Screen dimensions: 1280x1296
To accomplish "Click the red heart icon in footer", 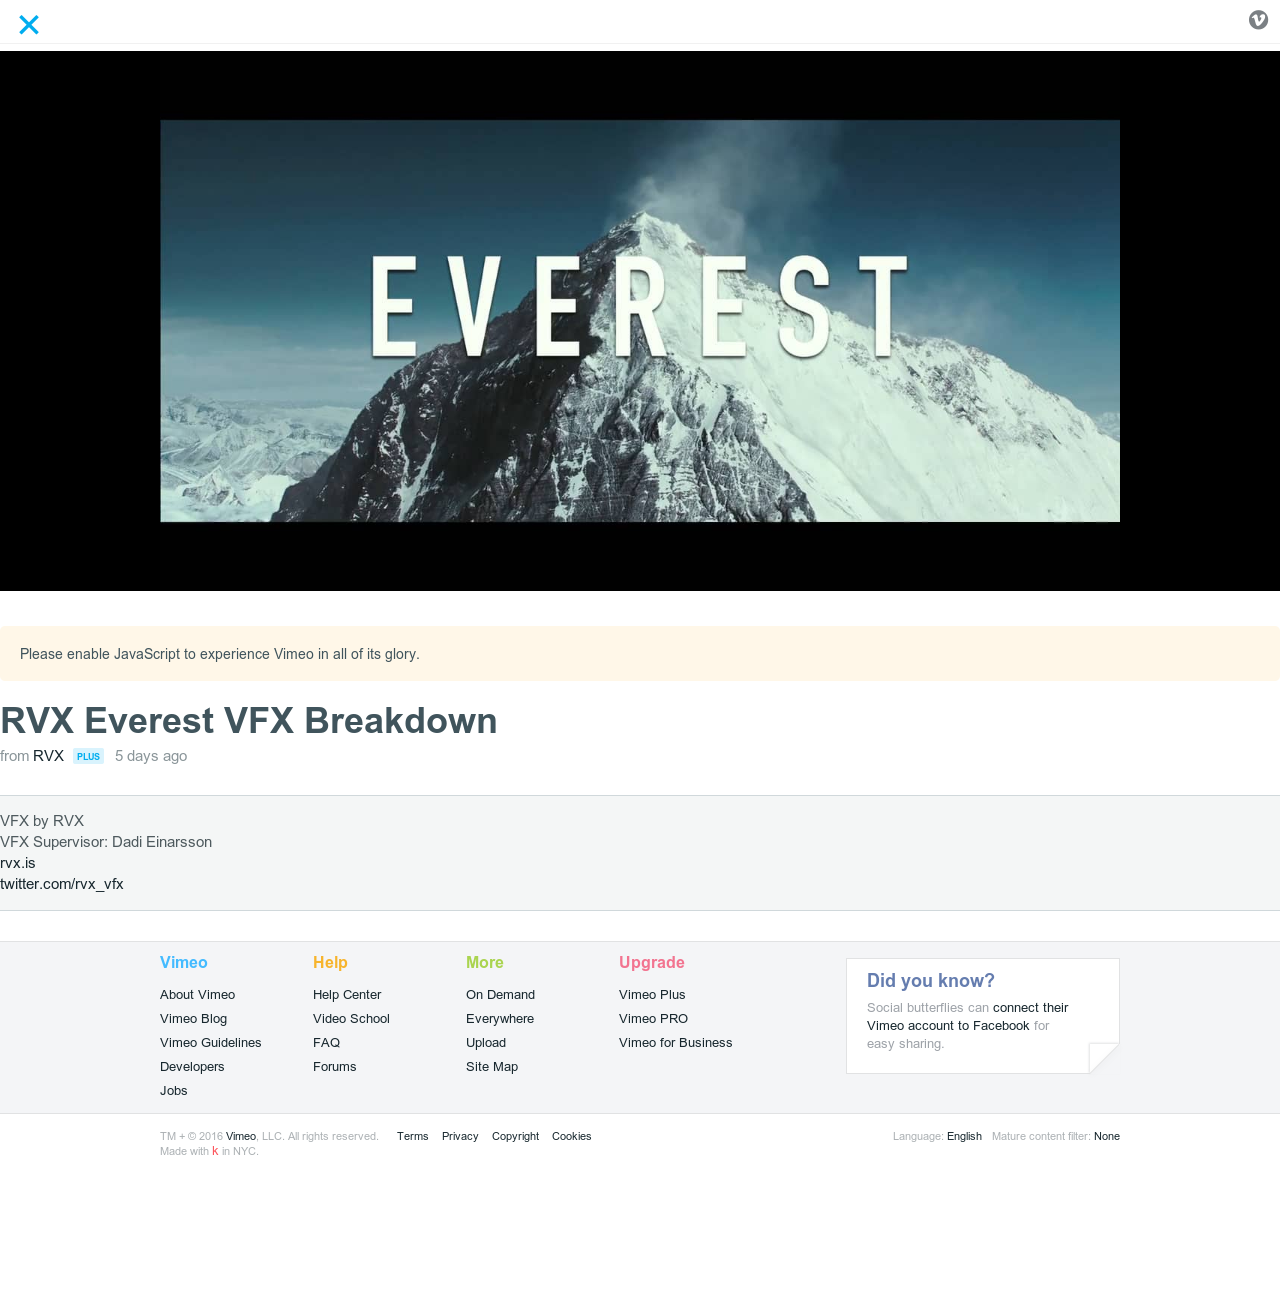I will pos(215,1151).
